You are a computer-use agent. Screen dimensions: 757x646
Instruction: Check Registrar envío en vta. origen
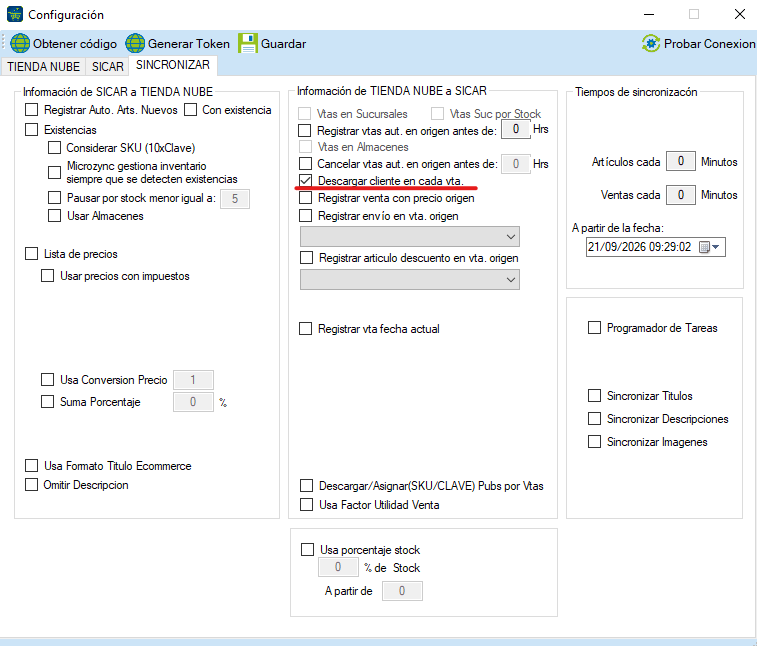[306, 215]
